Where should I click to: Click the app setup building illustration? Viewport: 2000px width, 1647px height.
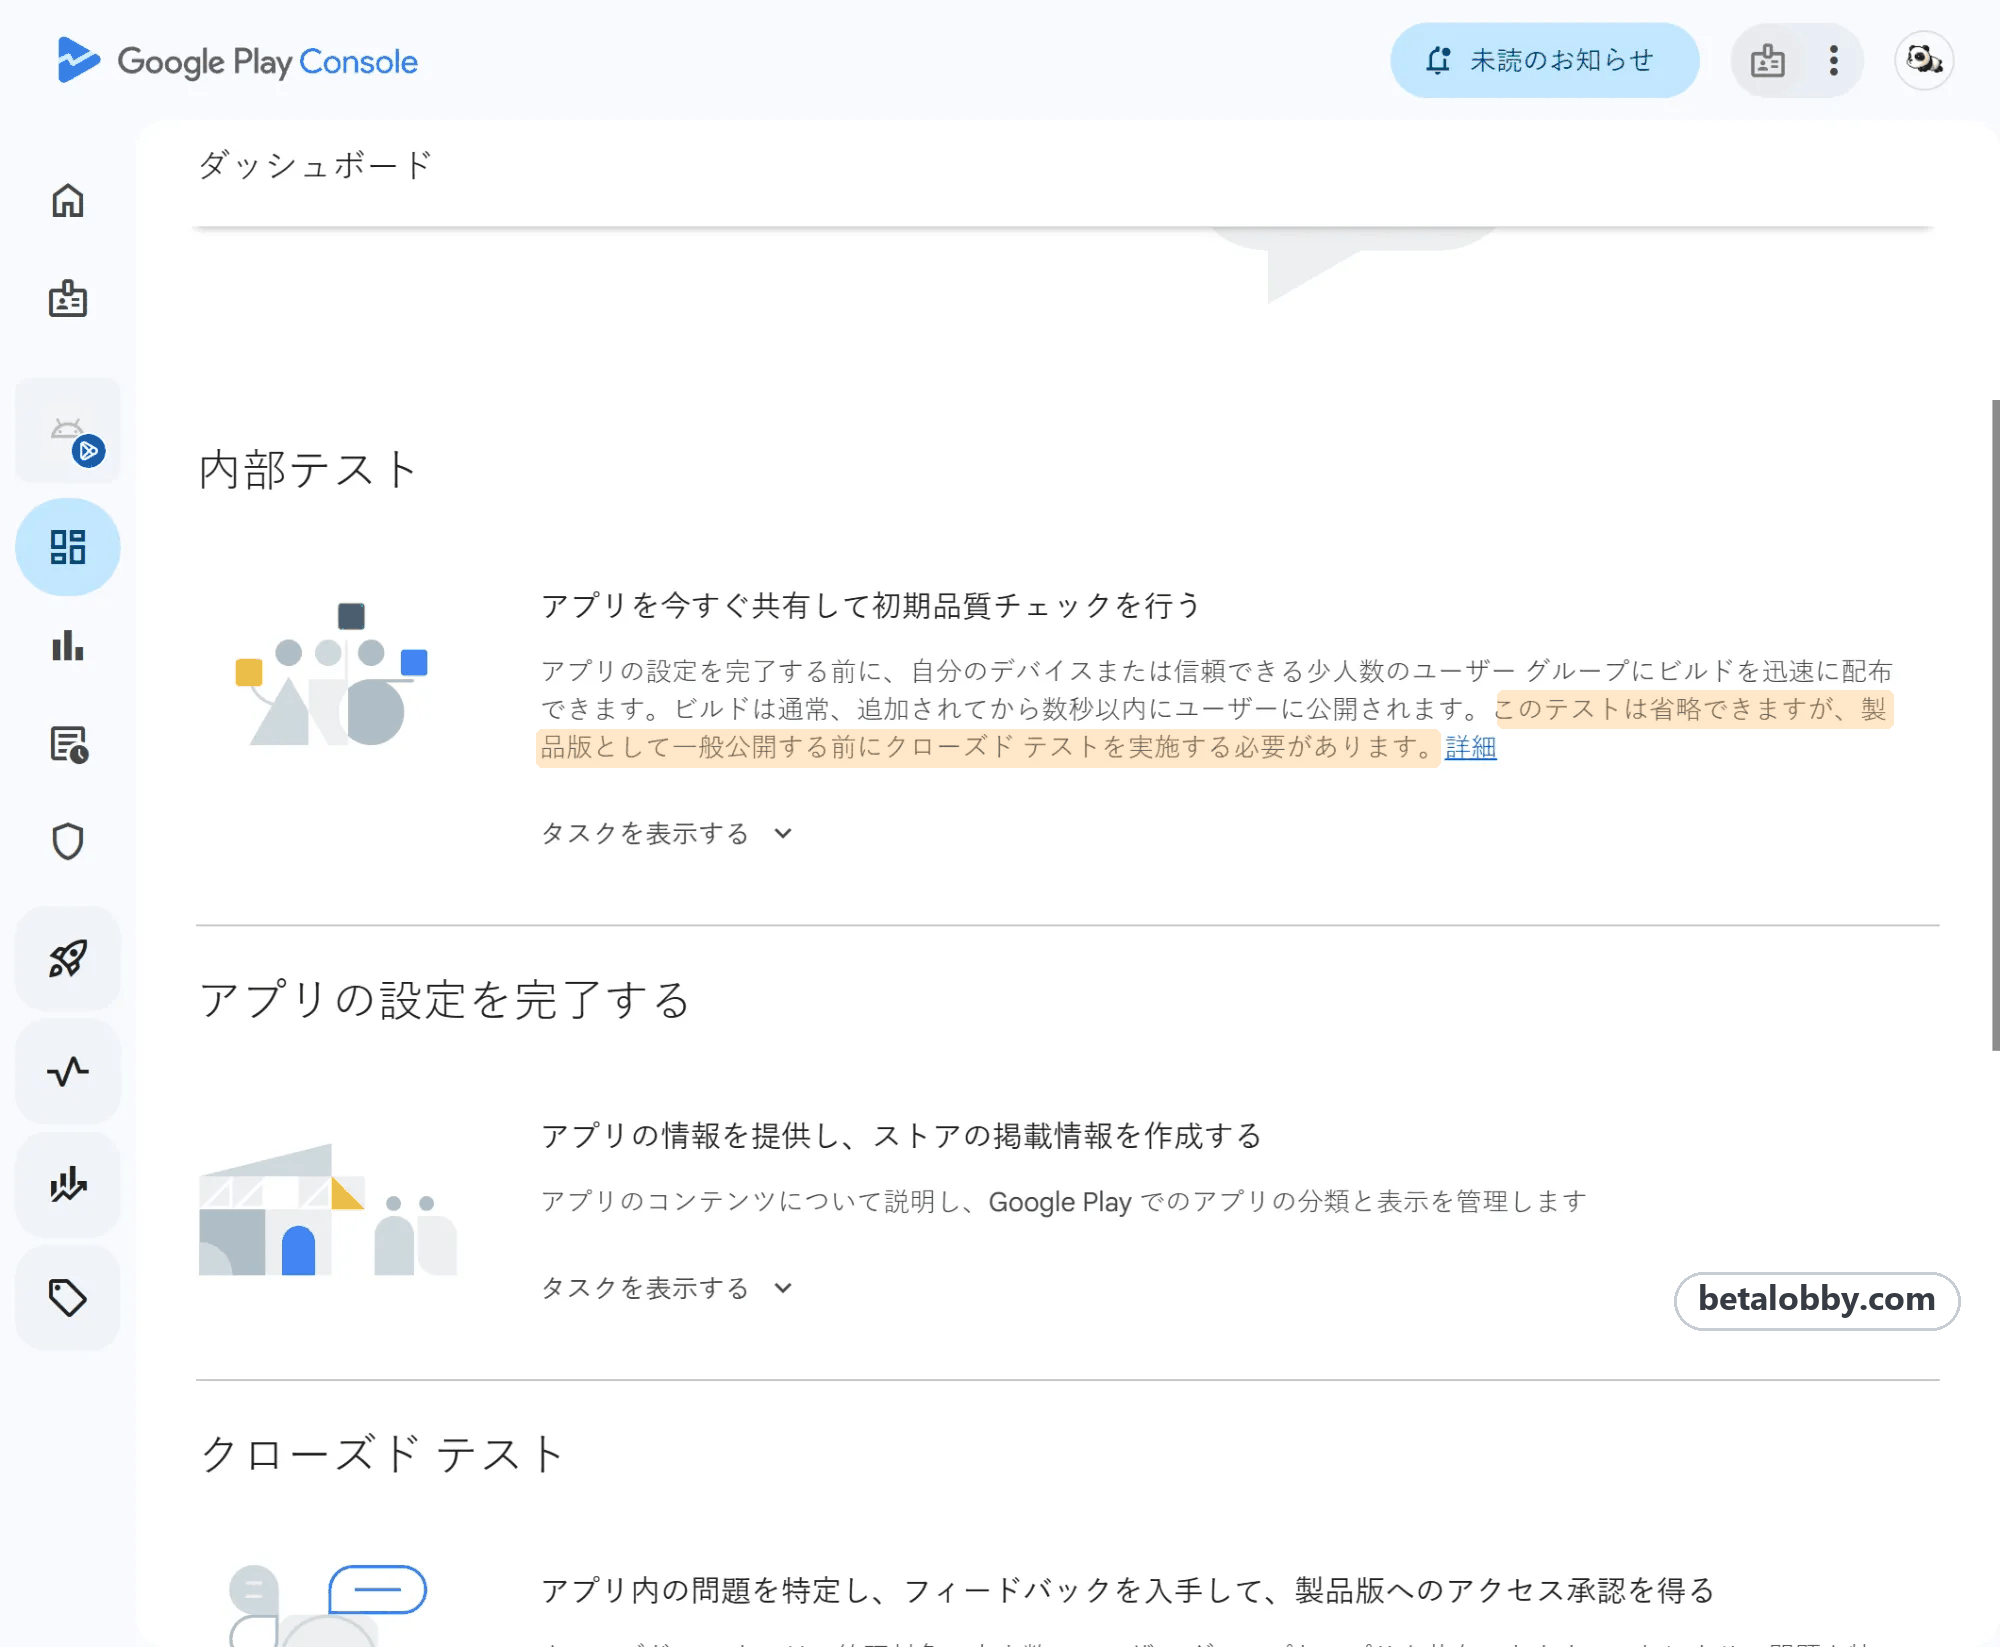point(328,1209)
